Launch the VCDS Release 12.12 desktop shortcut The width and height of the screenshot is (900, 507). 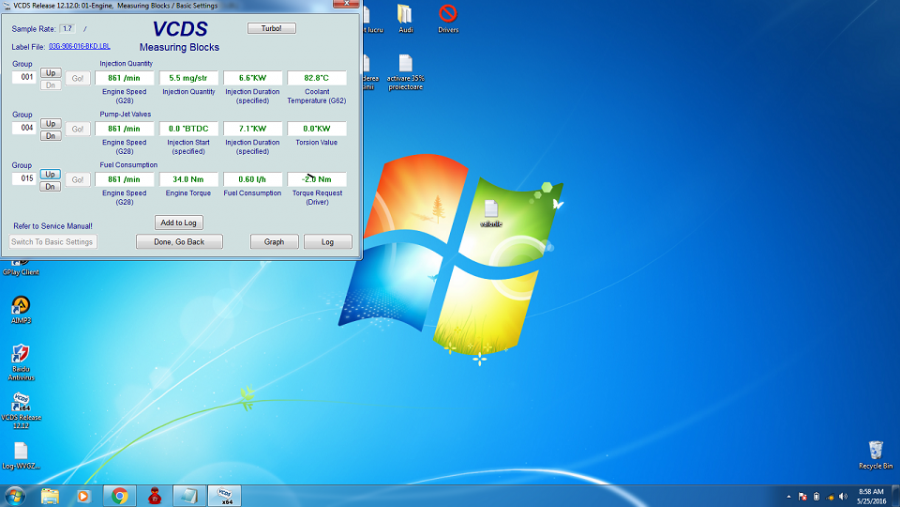(20, 403)
